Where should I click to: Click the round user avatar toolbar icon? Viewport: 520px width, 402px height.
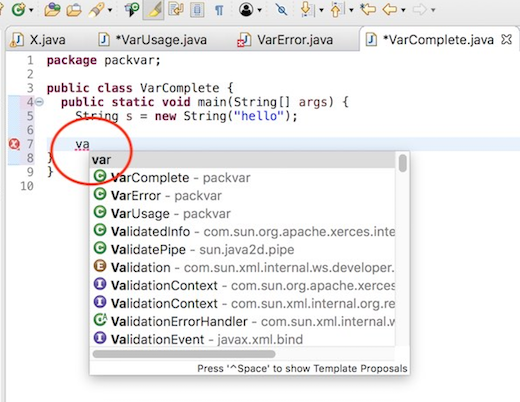[246, 10]
